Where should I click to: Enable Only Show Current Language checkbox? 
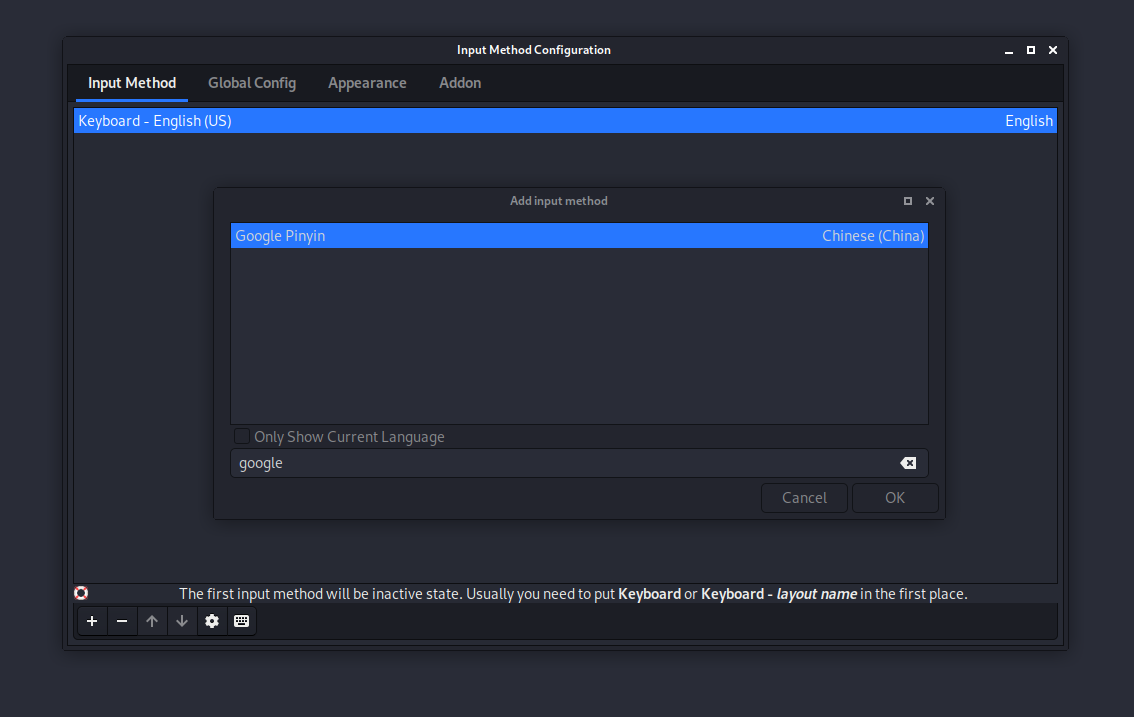point(242,437)
